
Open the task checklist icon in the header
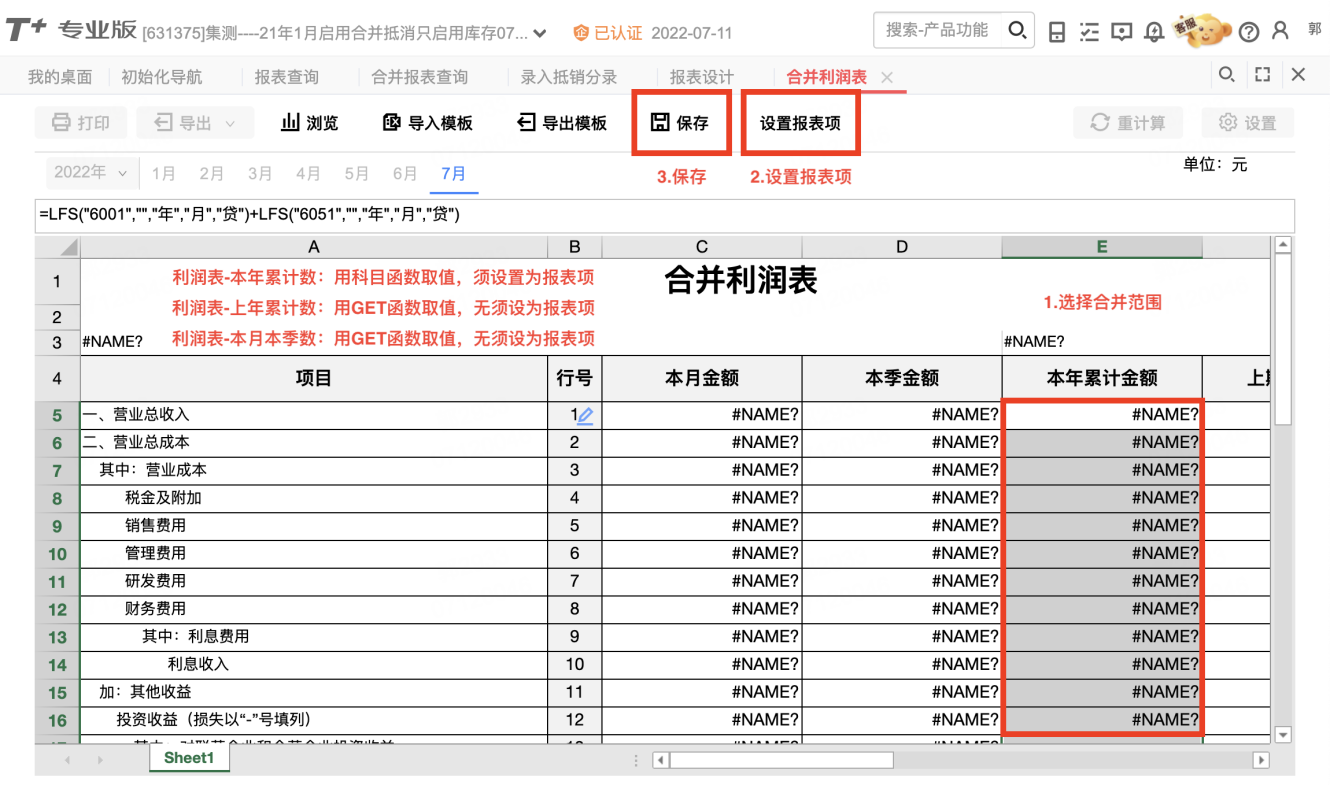pyautogui.click(x=1090, y=32)
